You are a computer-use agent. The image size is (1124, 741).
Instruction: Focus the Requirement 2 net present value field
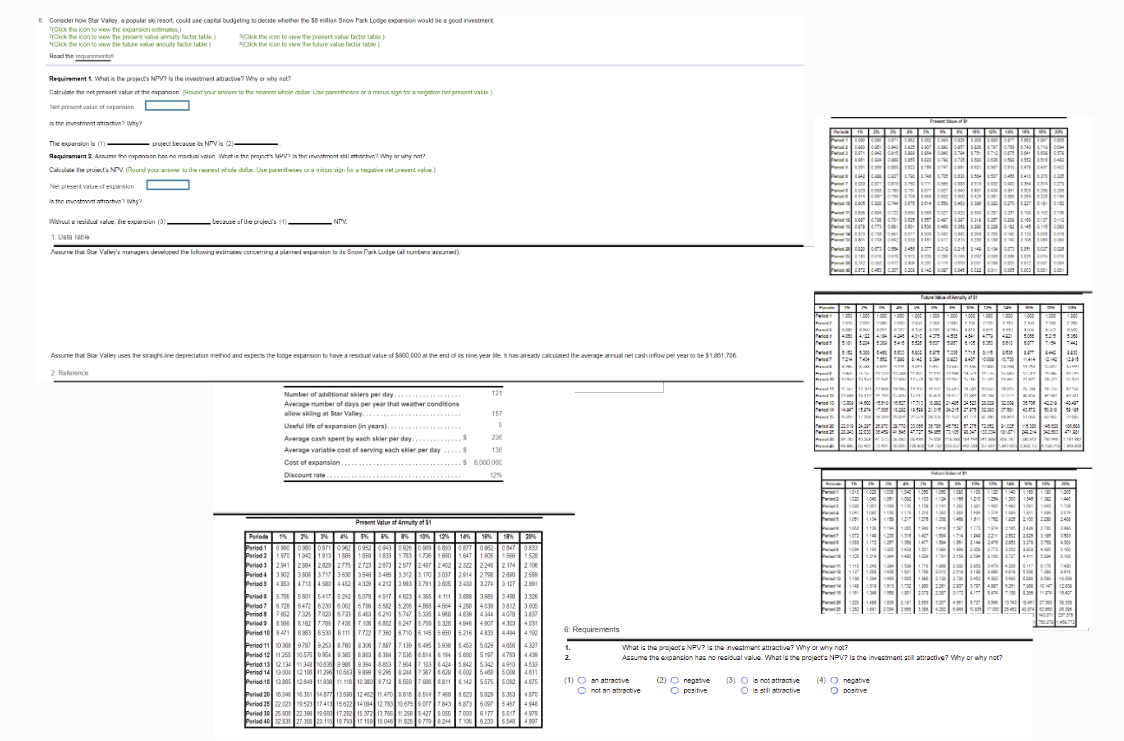click(x=167, y=185)
